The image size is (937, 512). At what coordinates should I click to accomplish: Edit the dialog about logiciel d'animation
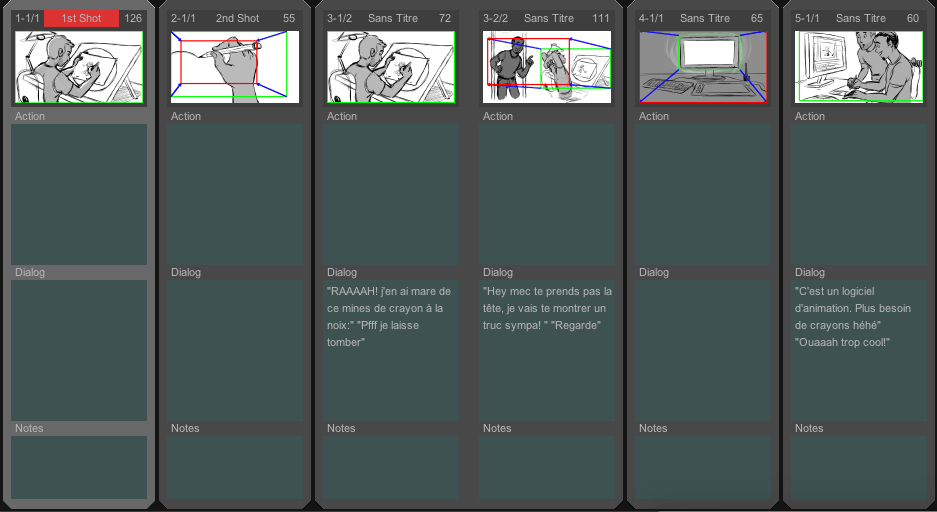[x=859, y=350]
